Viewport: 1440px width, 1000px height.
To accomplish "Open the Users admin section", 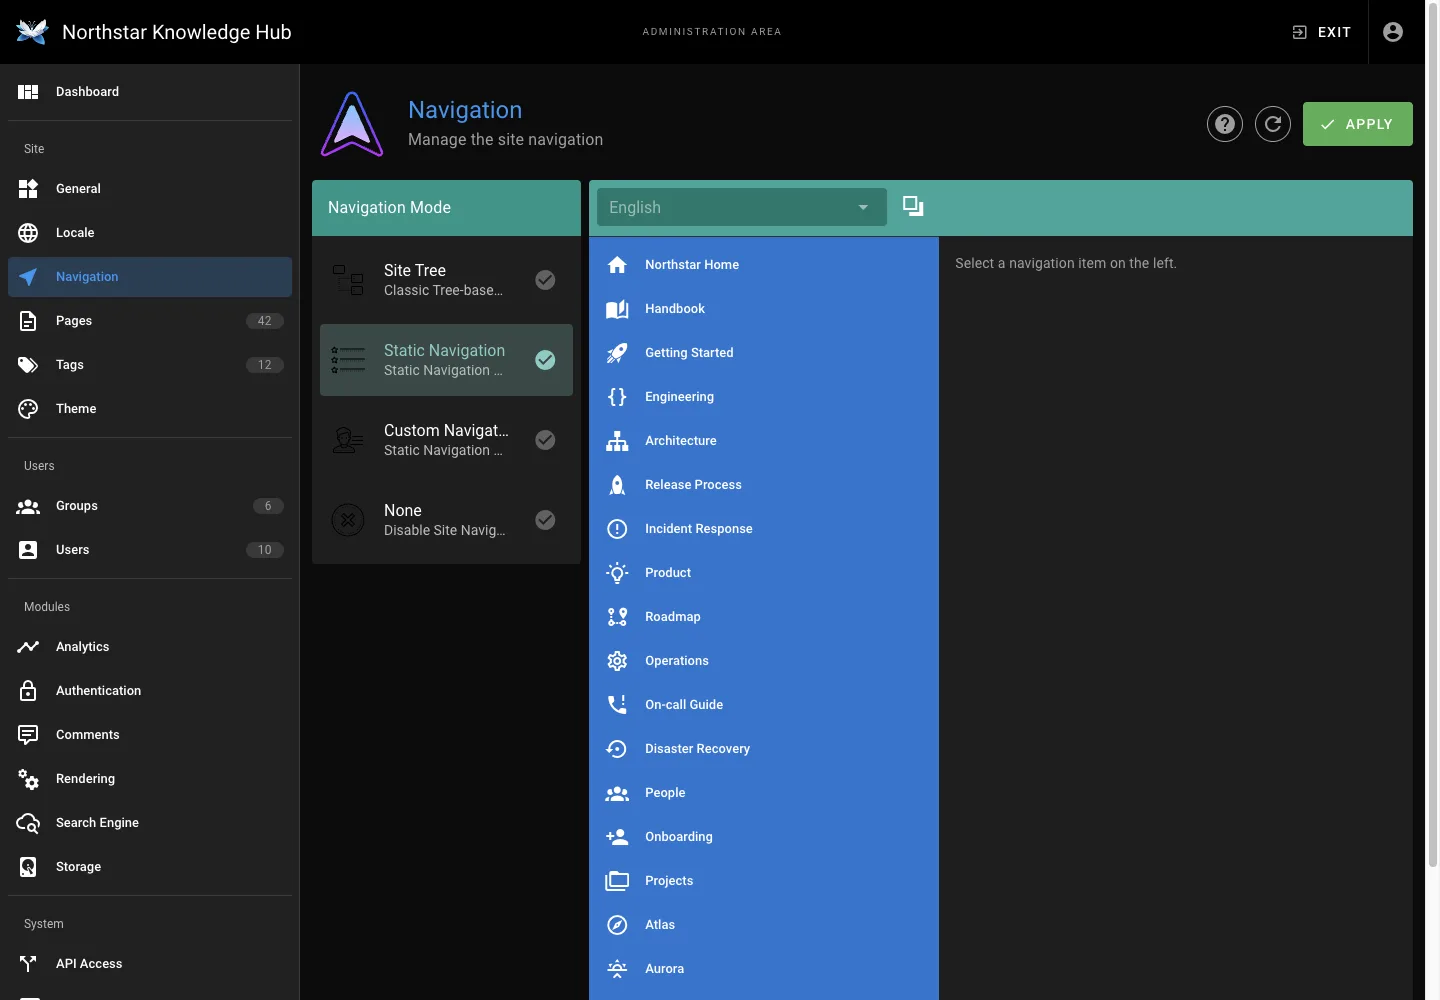I will point(150,550).
